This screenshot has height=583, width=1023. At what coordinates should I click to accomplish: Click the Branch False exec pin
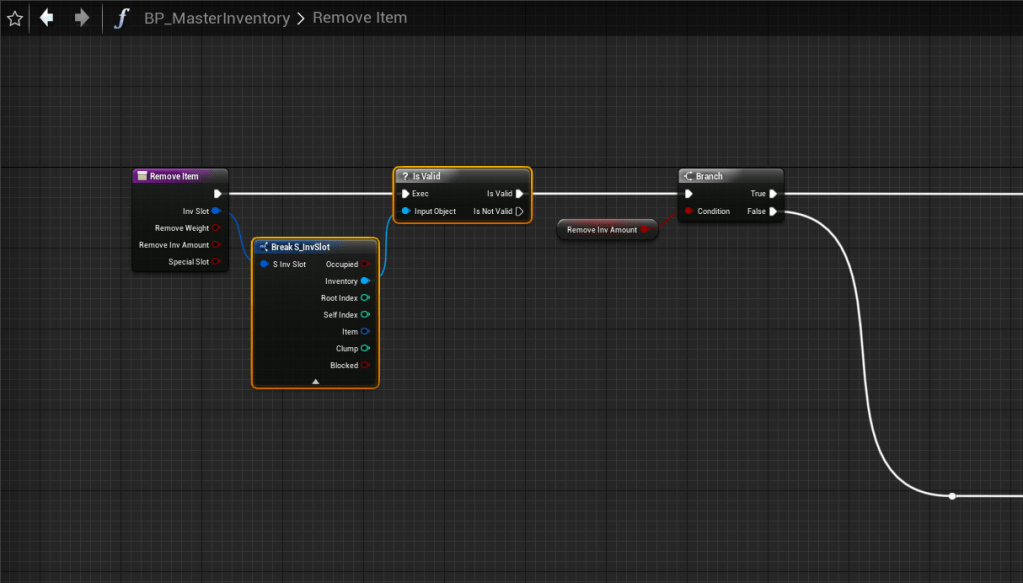[774, 211]
